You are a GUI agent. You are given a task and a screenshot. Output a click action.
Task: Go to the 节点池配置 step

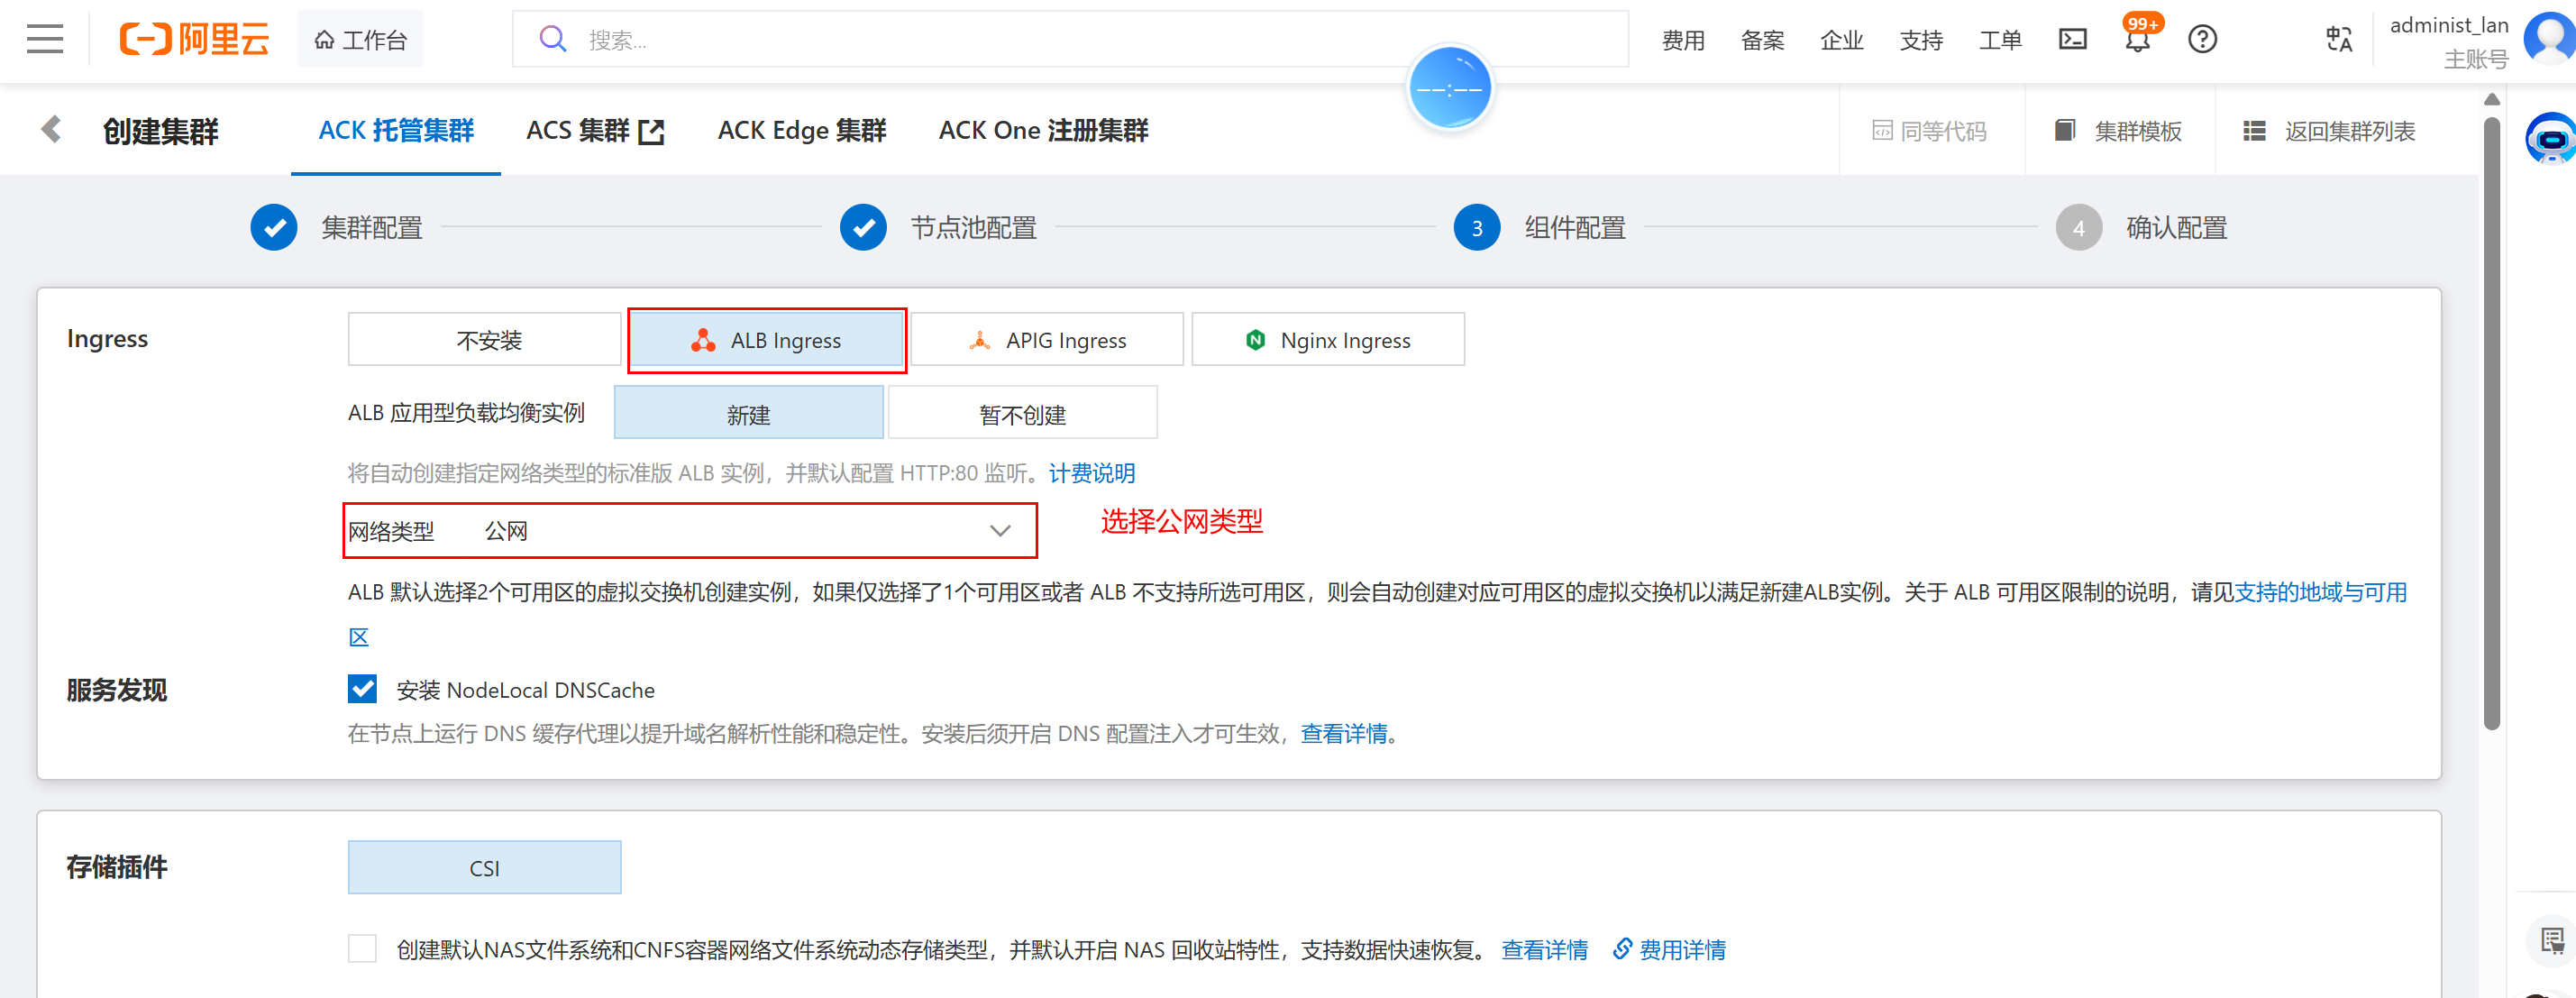[x=938, y=228]
